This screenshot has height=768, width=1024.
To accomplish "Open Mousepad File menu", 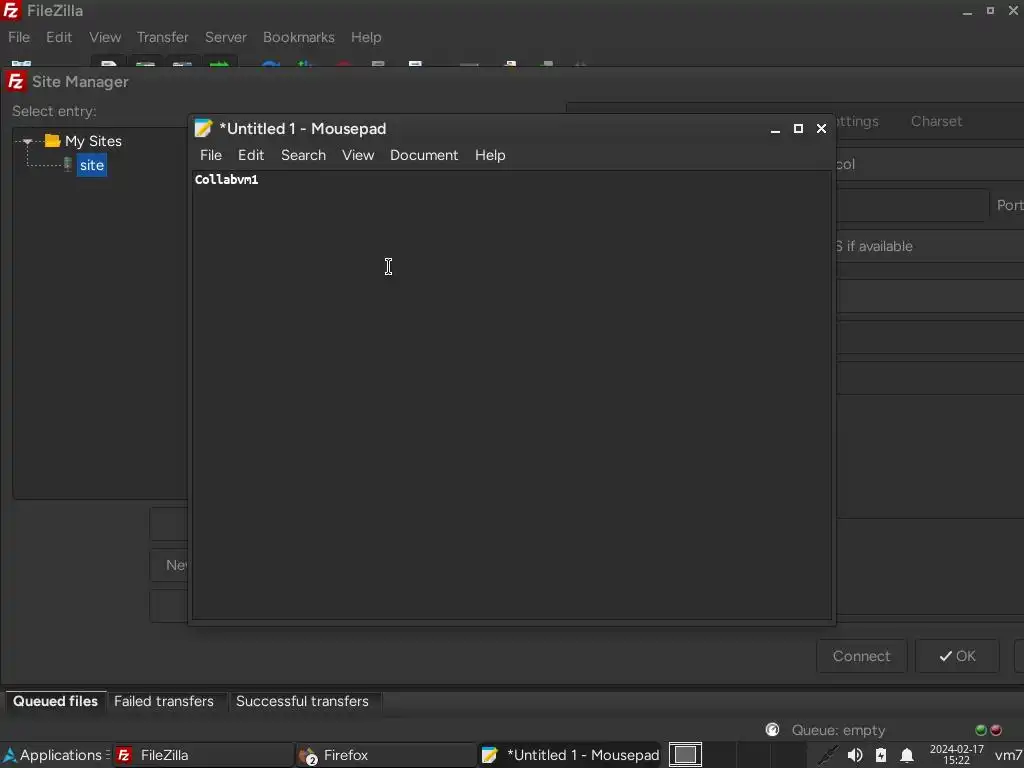I will [x=211, y=155].
